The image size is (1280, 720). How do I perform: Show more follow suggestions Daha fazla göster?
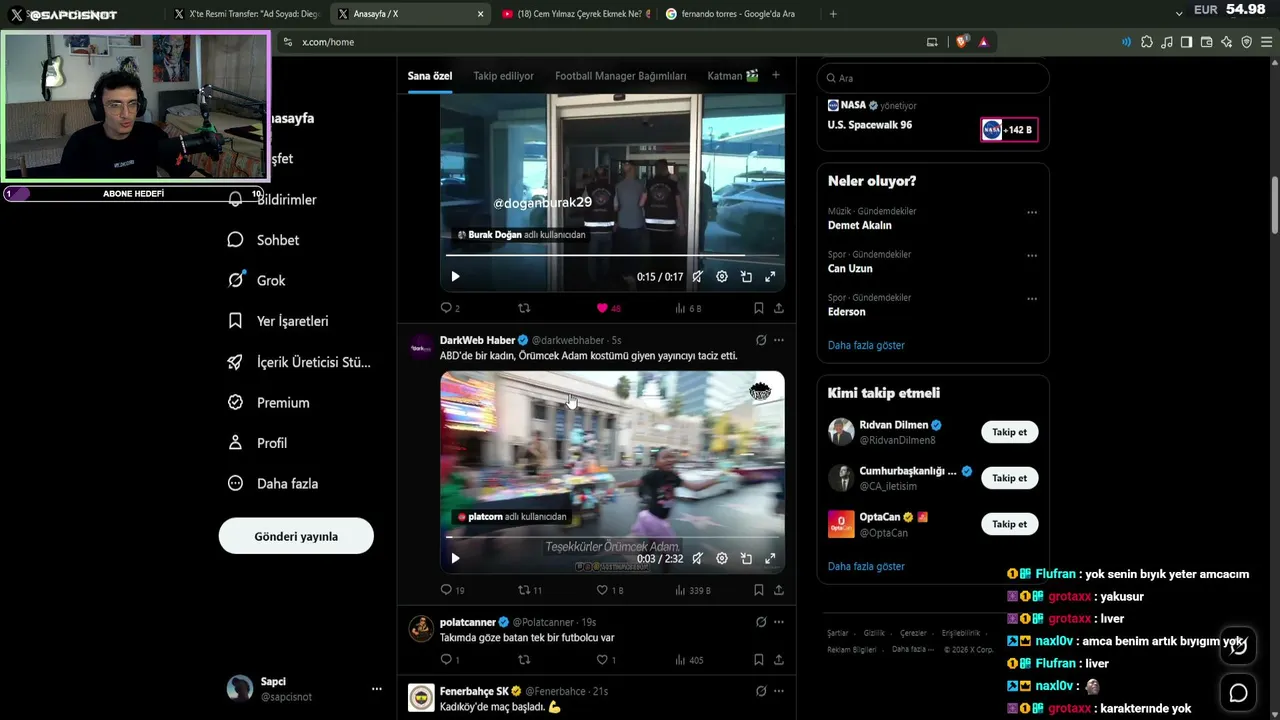(866, 566)
